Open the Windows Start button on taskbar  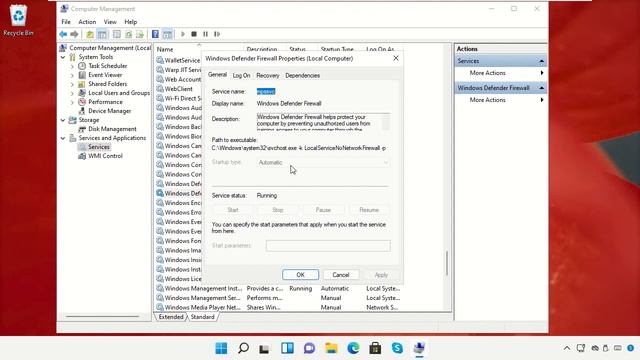(221, 348)
